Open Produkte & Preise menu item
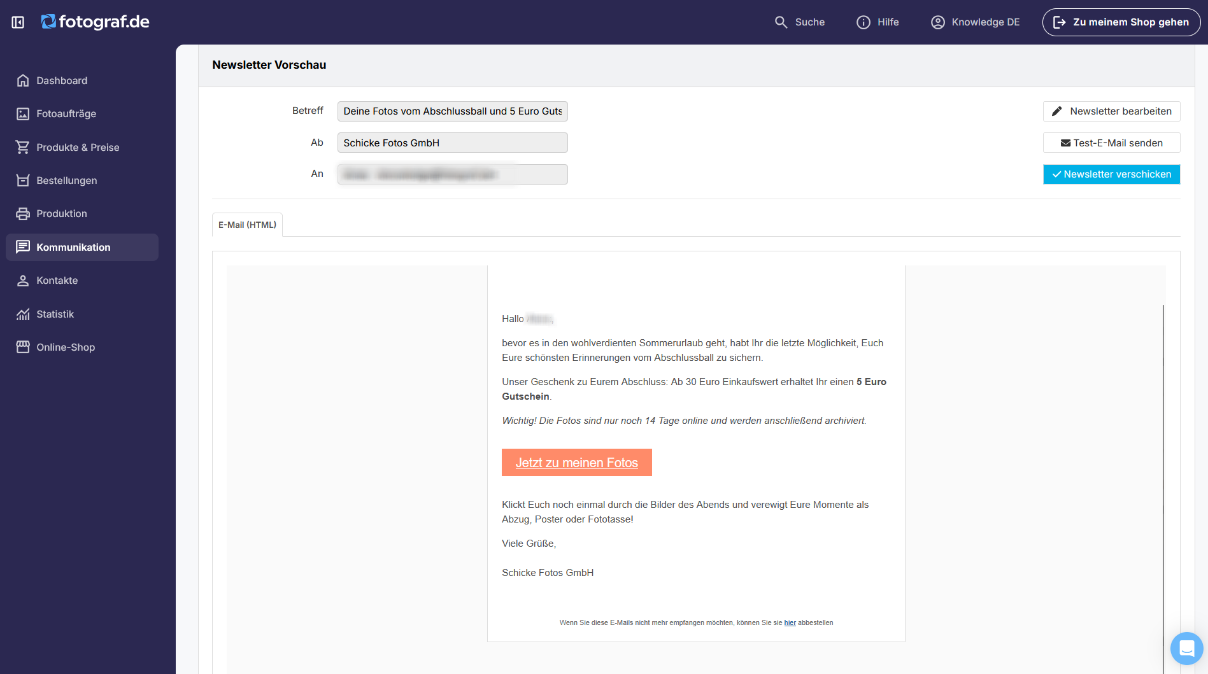The width and height of the screenshot is (1208, 674). pyautogui.click(x=82, y=147)
